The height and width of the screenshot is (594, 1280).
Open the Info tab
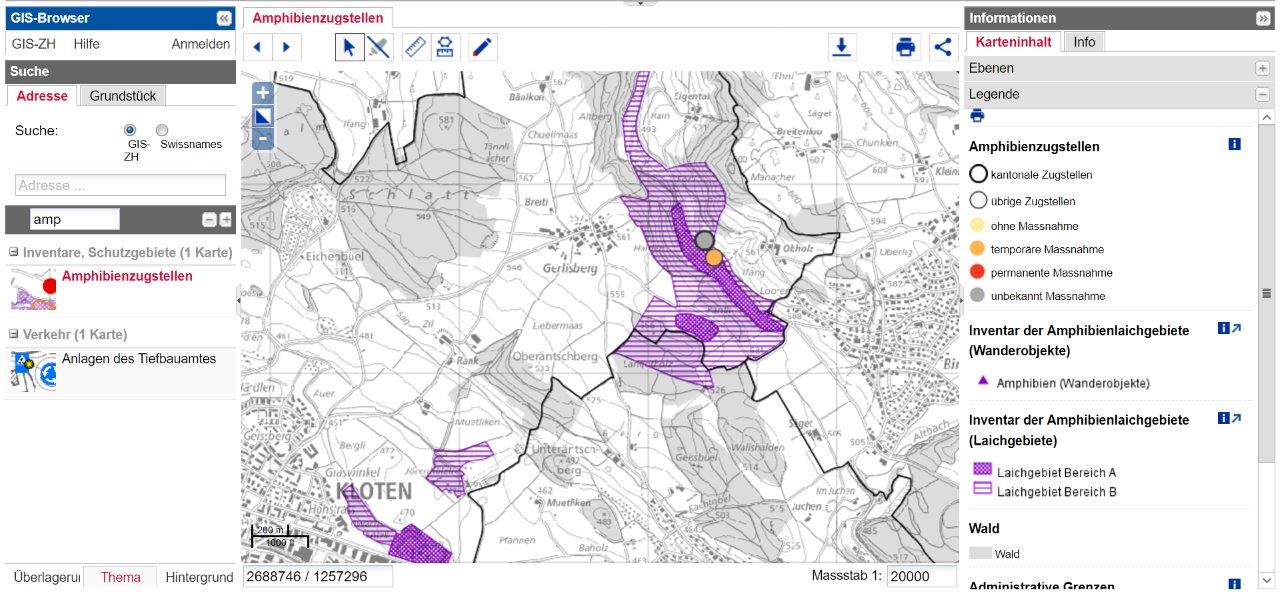coord(1084,42)
